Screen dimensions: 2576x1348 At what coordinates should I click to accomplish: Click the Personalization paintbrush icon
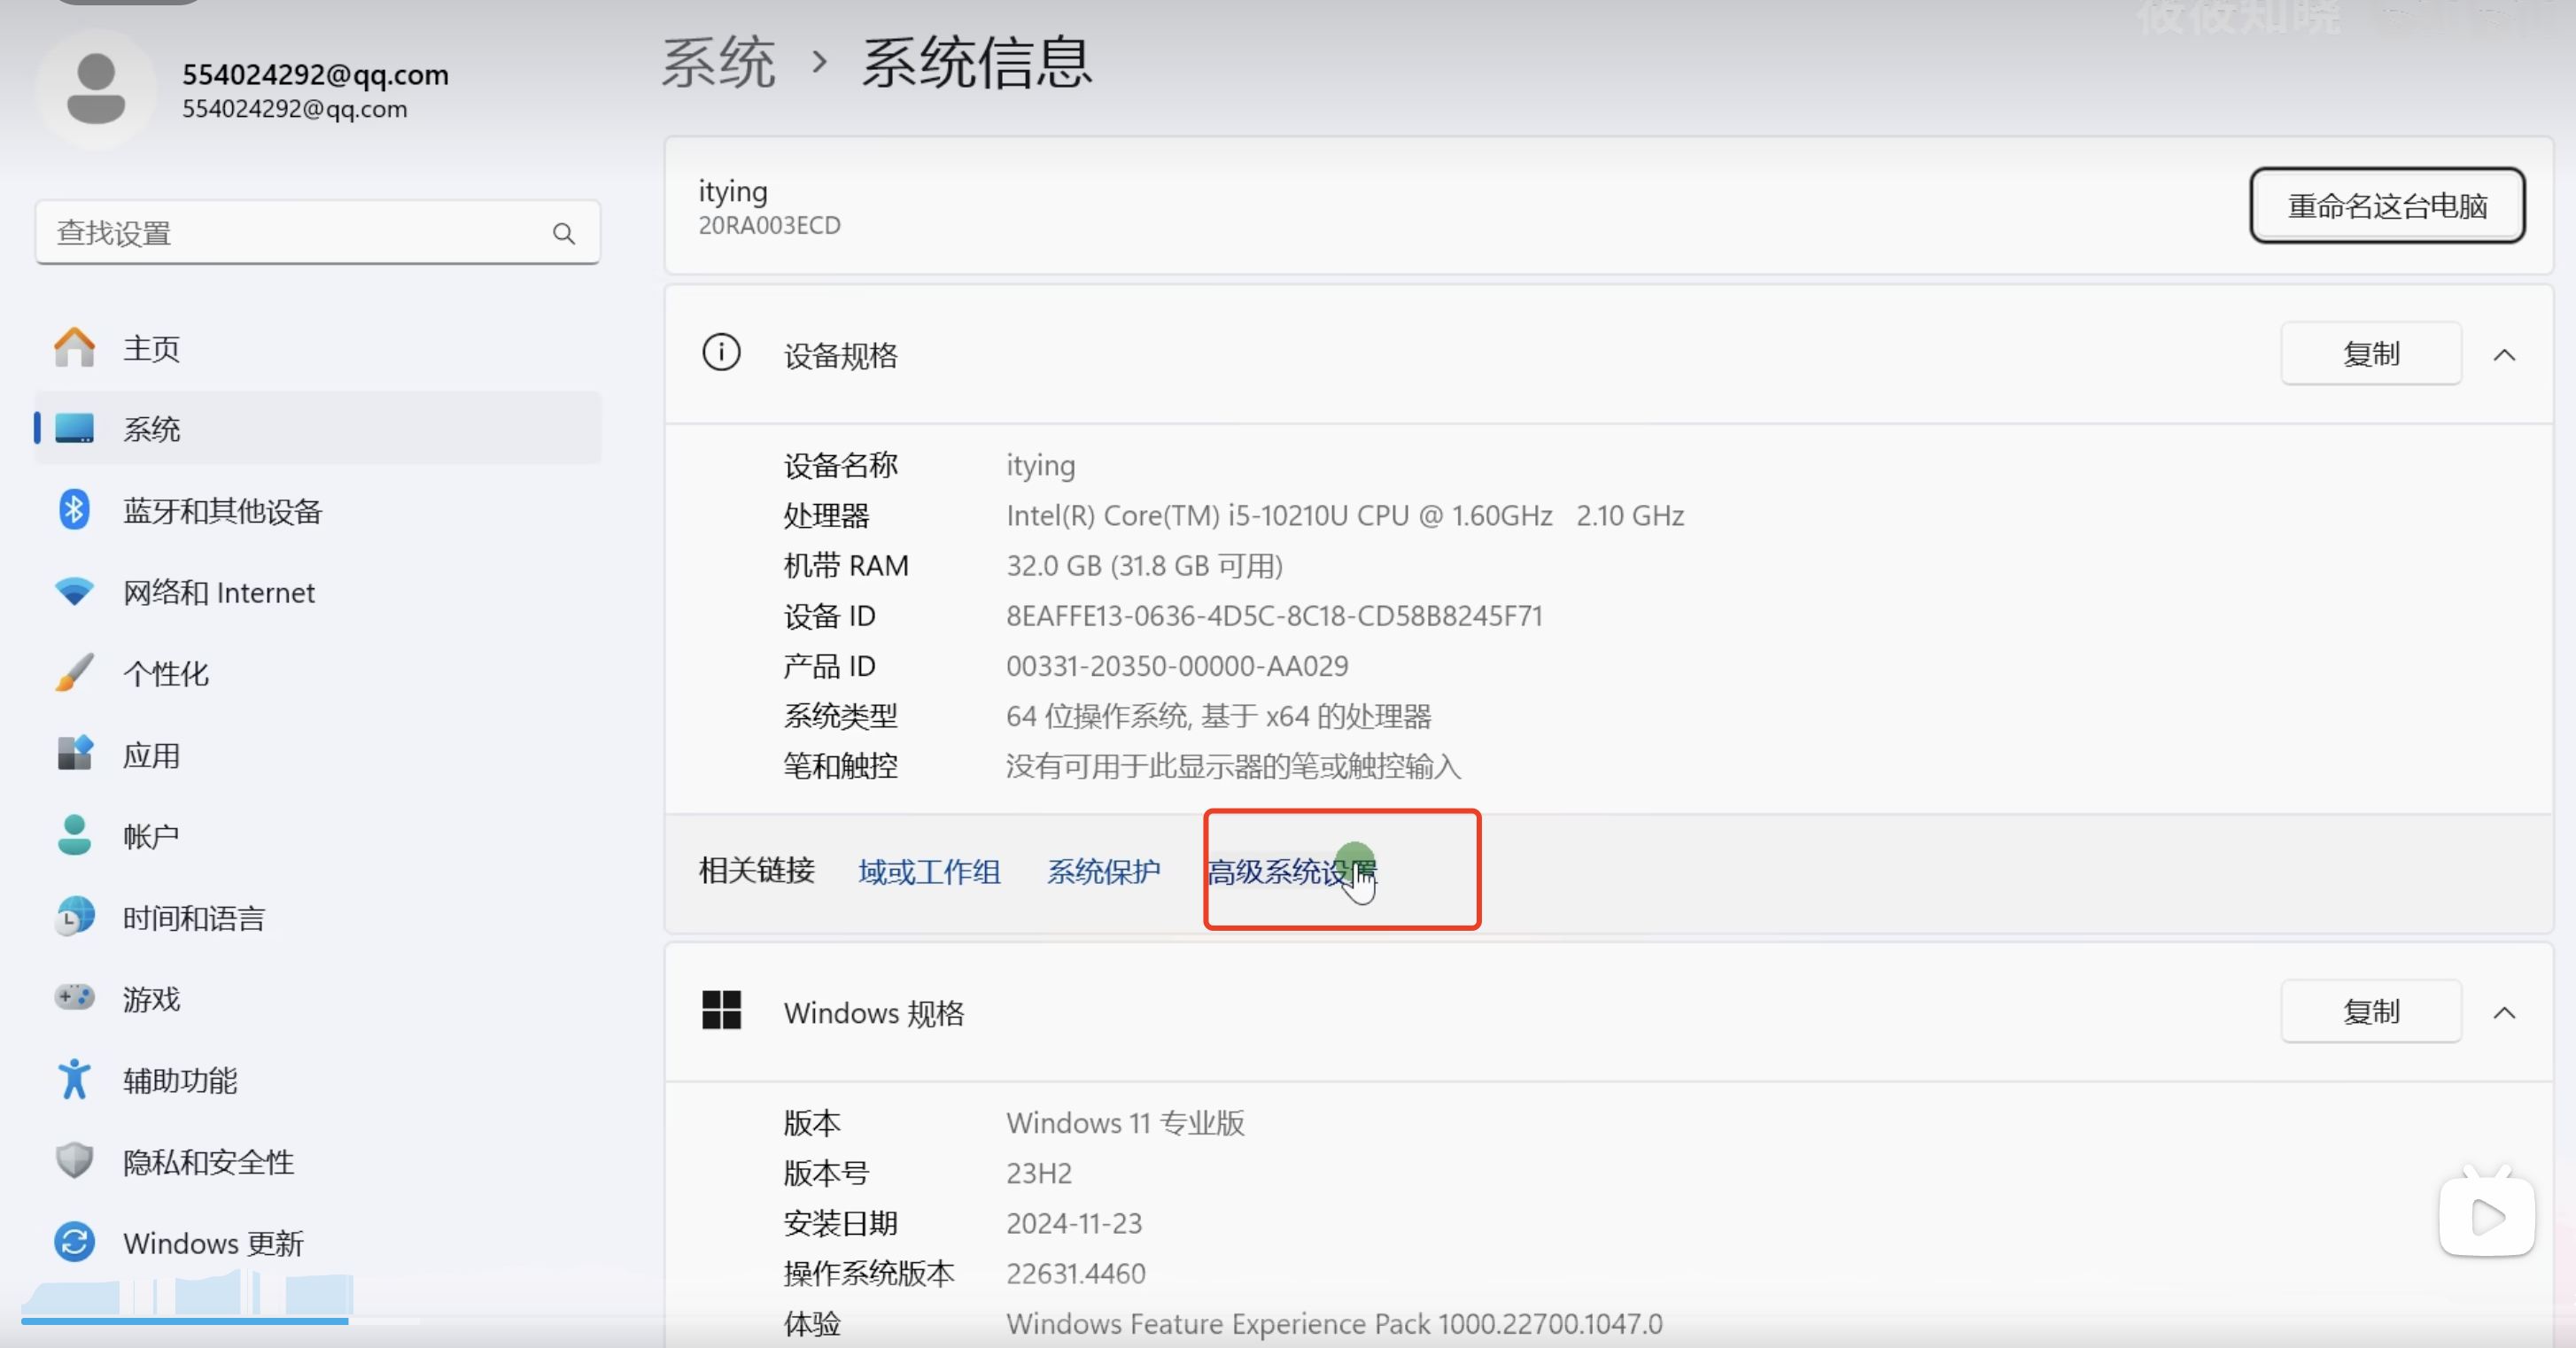coord(74,673)
